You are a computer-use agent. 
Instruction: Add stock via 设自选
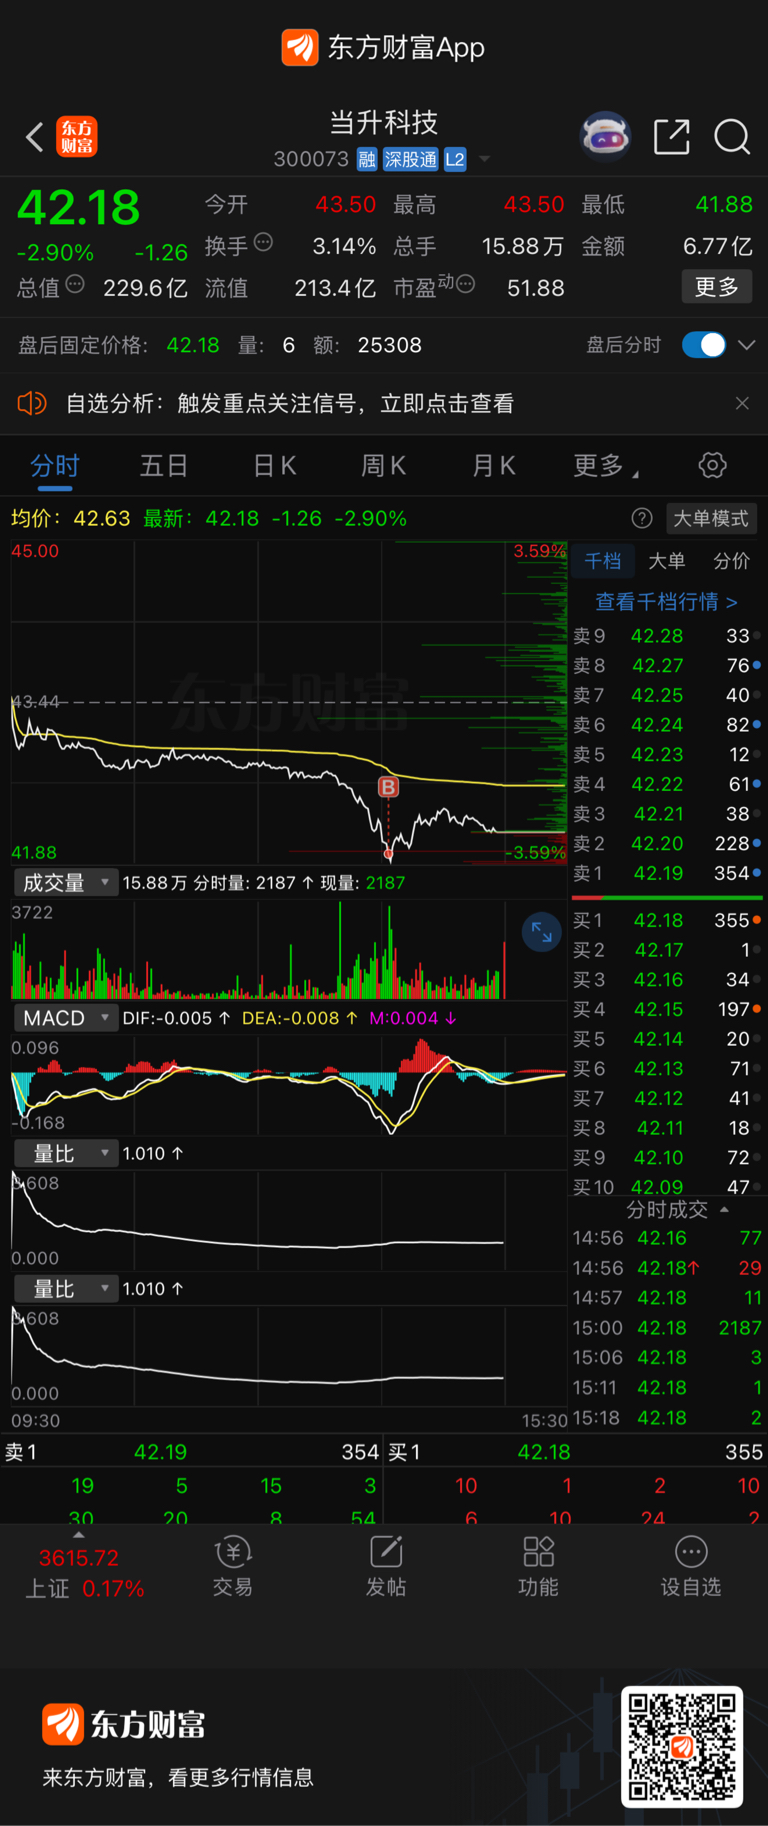click(690, 1566)
